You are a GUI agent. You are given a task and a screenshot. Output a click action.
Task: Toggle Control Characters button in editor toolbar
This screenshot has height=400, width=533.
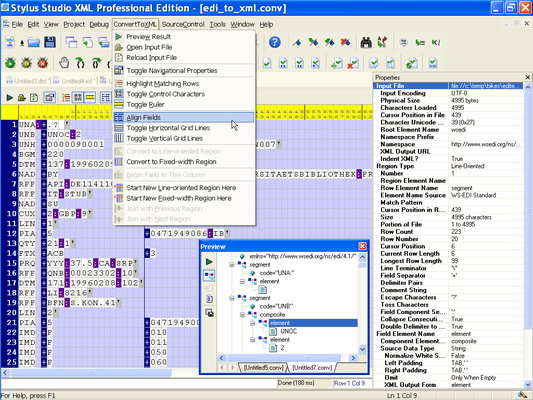click(78, 98)
